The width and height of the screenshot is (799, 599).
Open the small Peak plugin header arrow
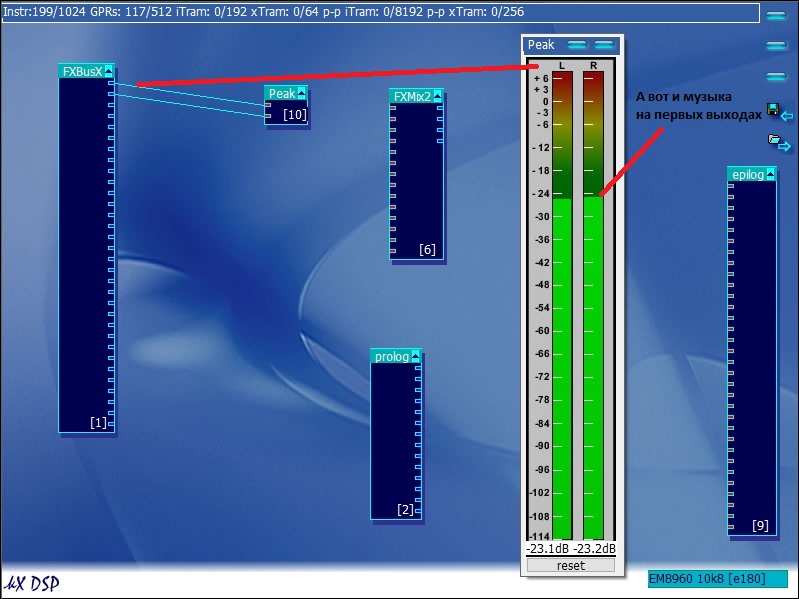[x=302, y=93]
